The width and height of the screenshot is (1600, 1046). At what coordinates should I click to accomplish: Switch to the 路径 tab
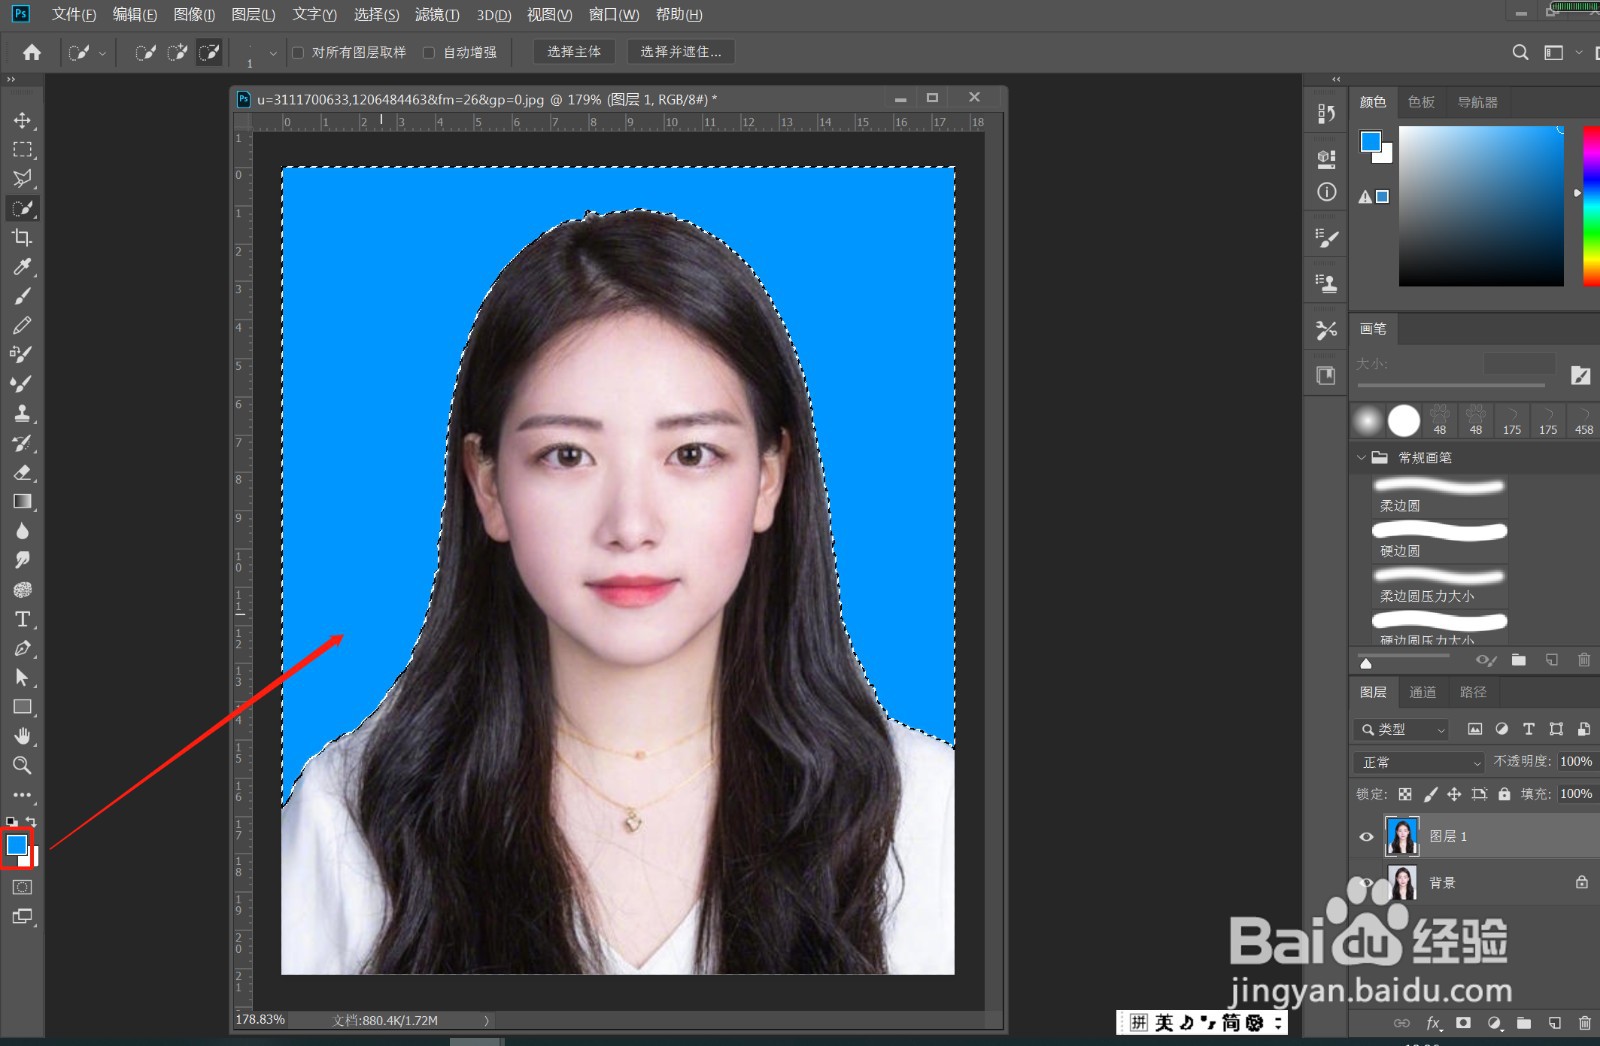[1473, 692]
